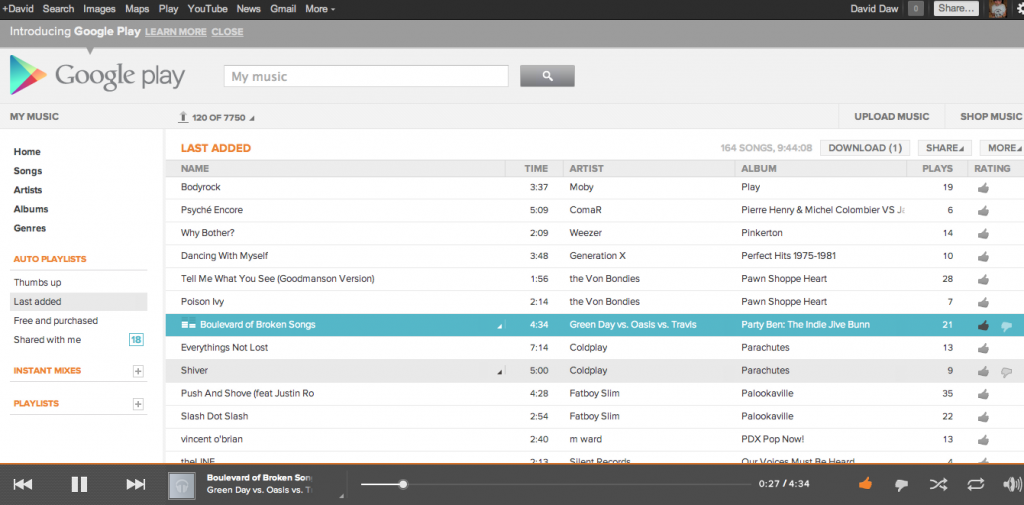Click the Google Play logo
The height and width of the screenshot is (505, 1024).
click(97, 76)
